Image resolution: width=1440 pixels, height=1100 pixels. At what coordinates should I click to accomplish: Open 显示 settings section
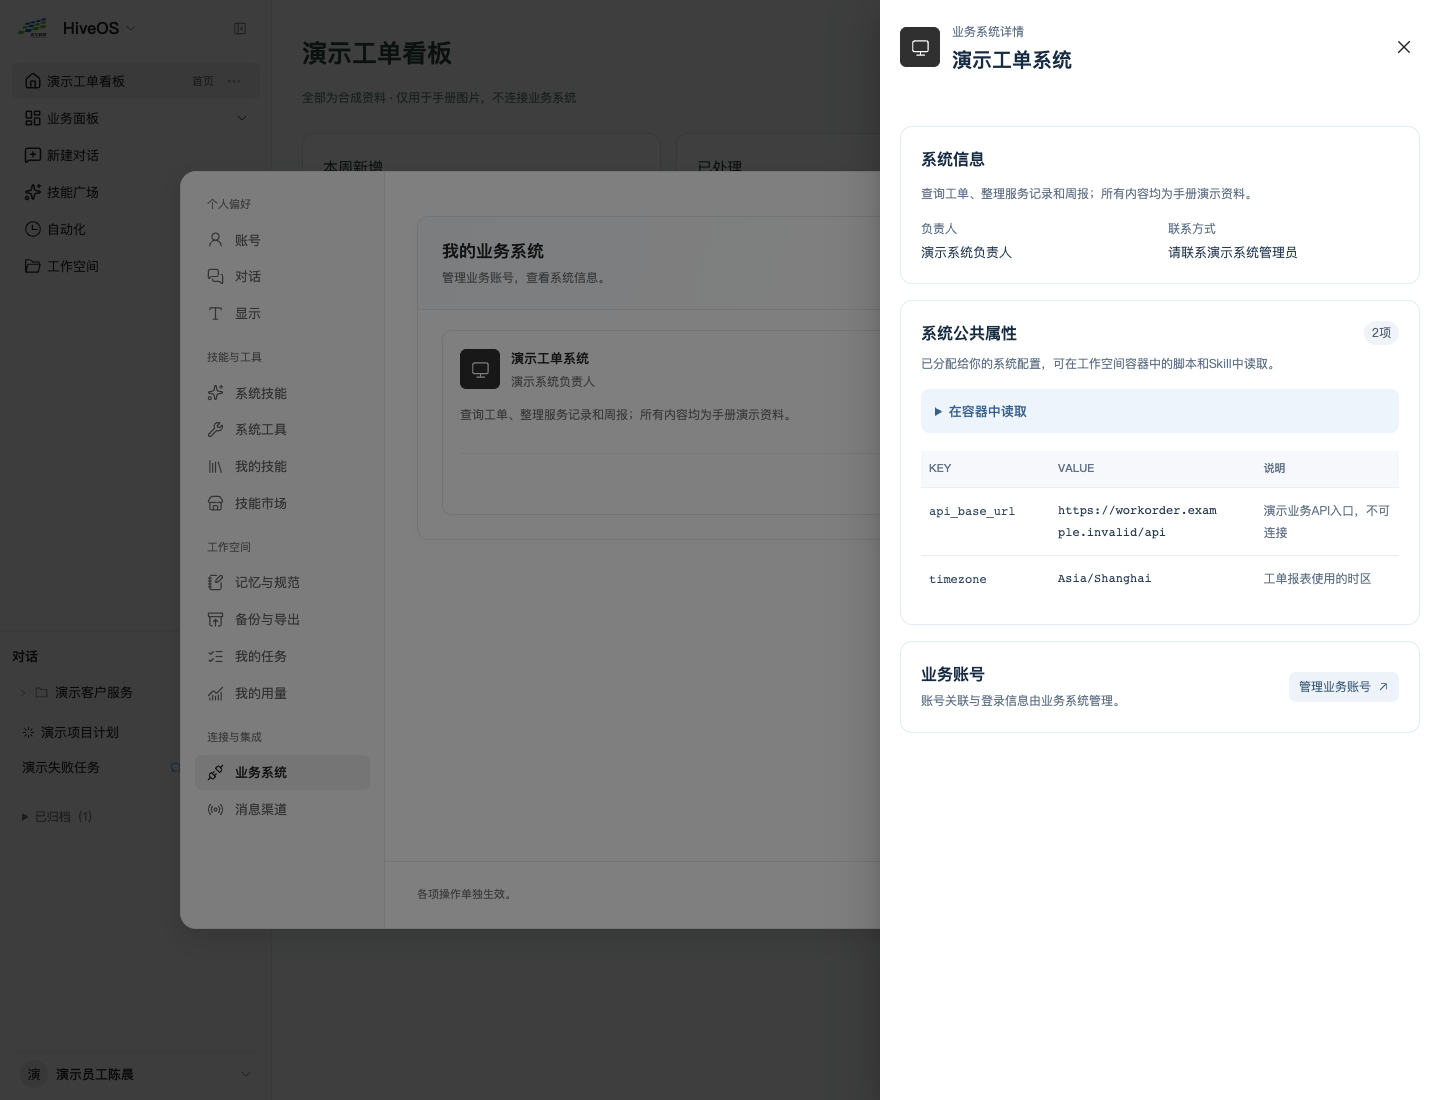282,313
